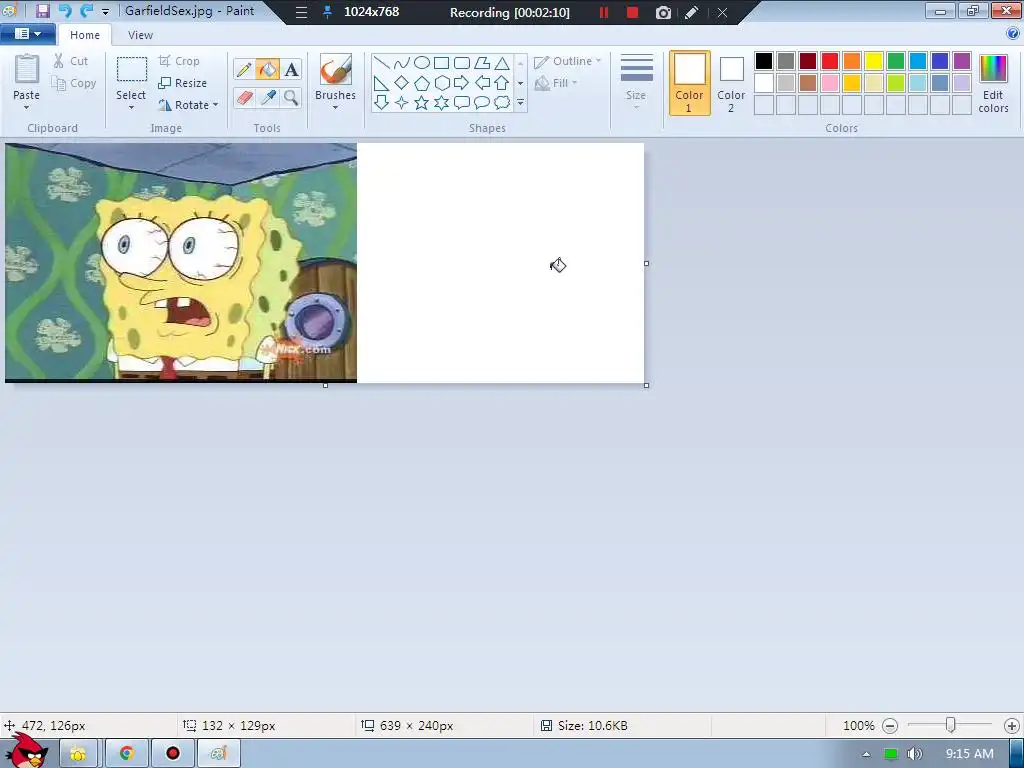
Task: Choose the Right triangle shape
Action: [x=381, y=83]
